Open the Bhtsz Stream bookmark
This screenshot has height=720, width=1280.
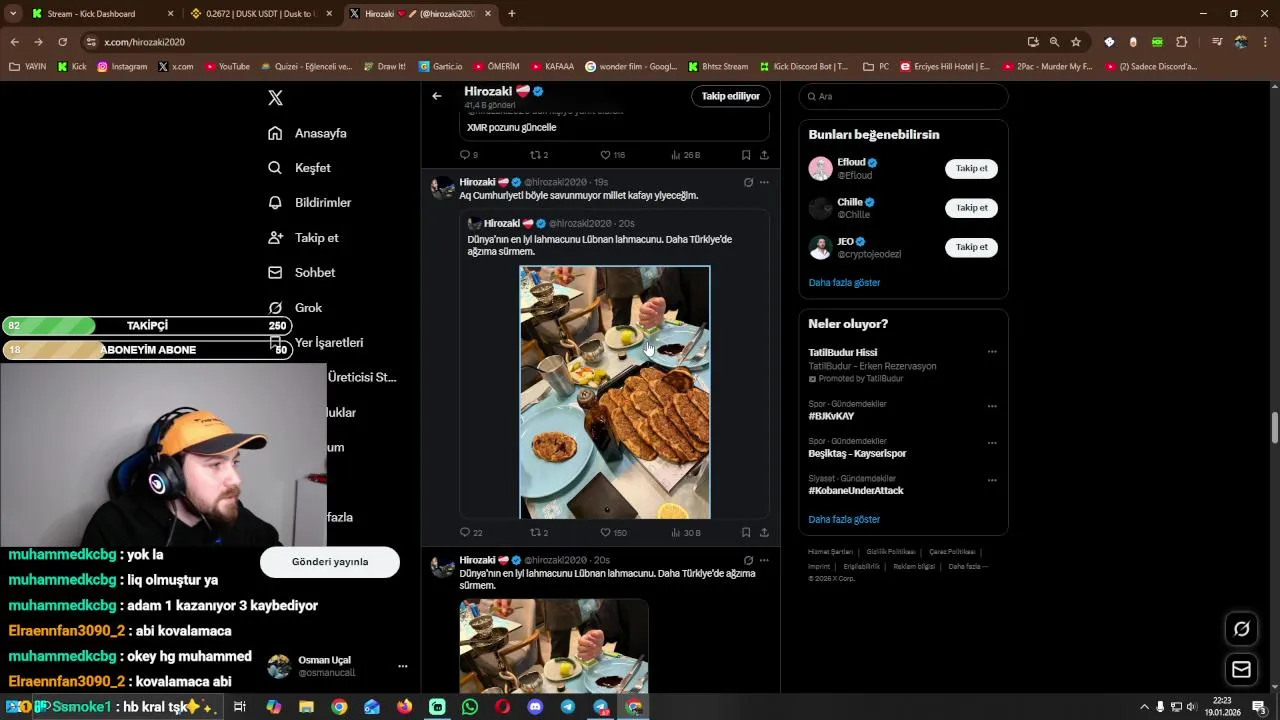tap(718, 67)
